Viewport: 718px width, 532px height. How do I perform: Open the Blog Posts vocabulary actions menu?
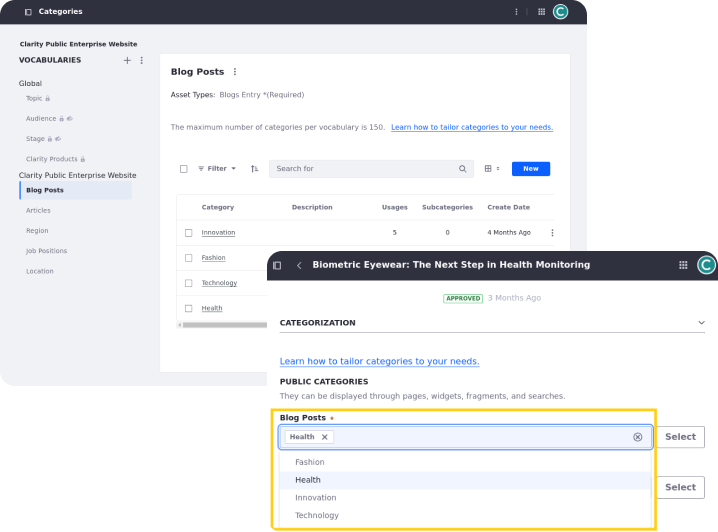click(x=235, y=72)
